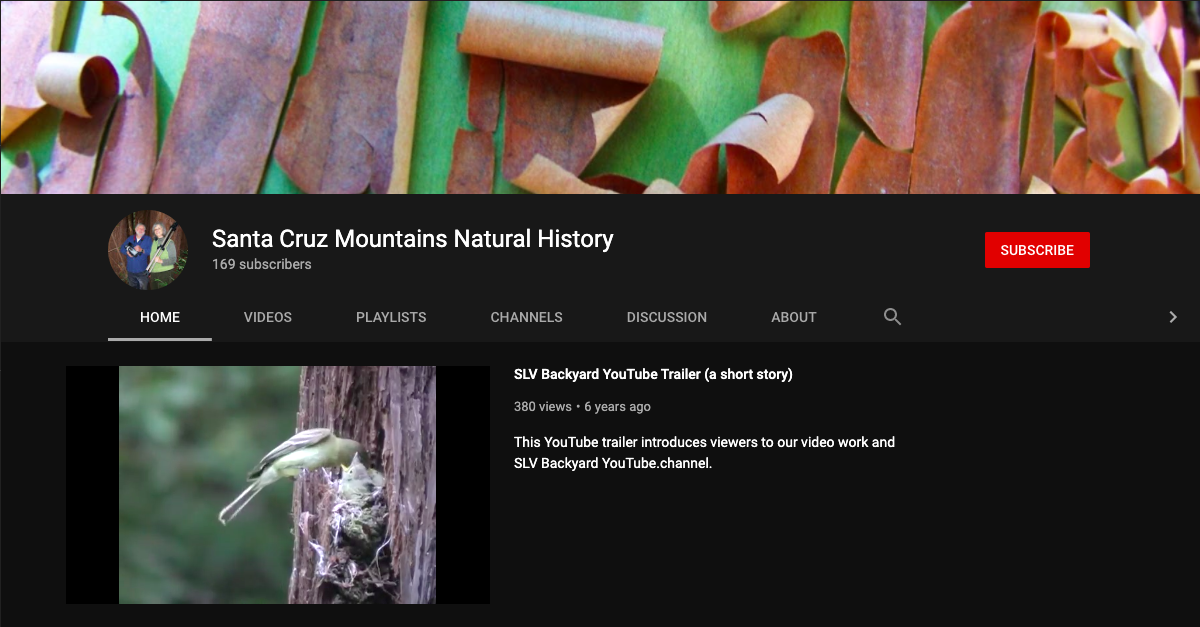The height and width of the screenshot is (627, 1200).
Task: Open the SLV Backyard YouTube Trailer title link
Action: pos(653,375)
